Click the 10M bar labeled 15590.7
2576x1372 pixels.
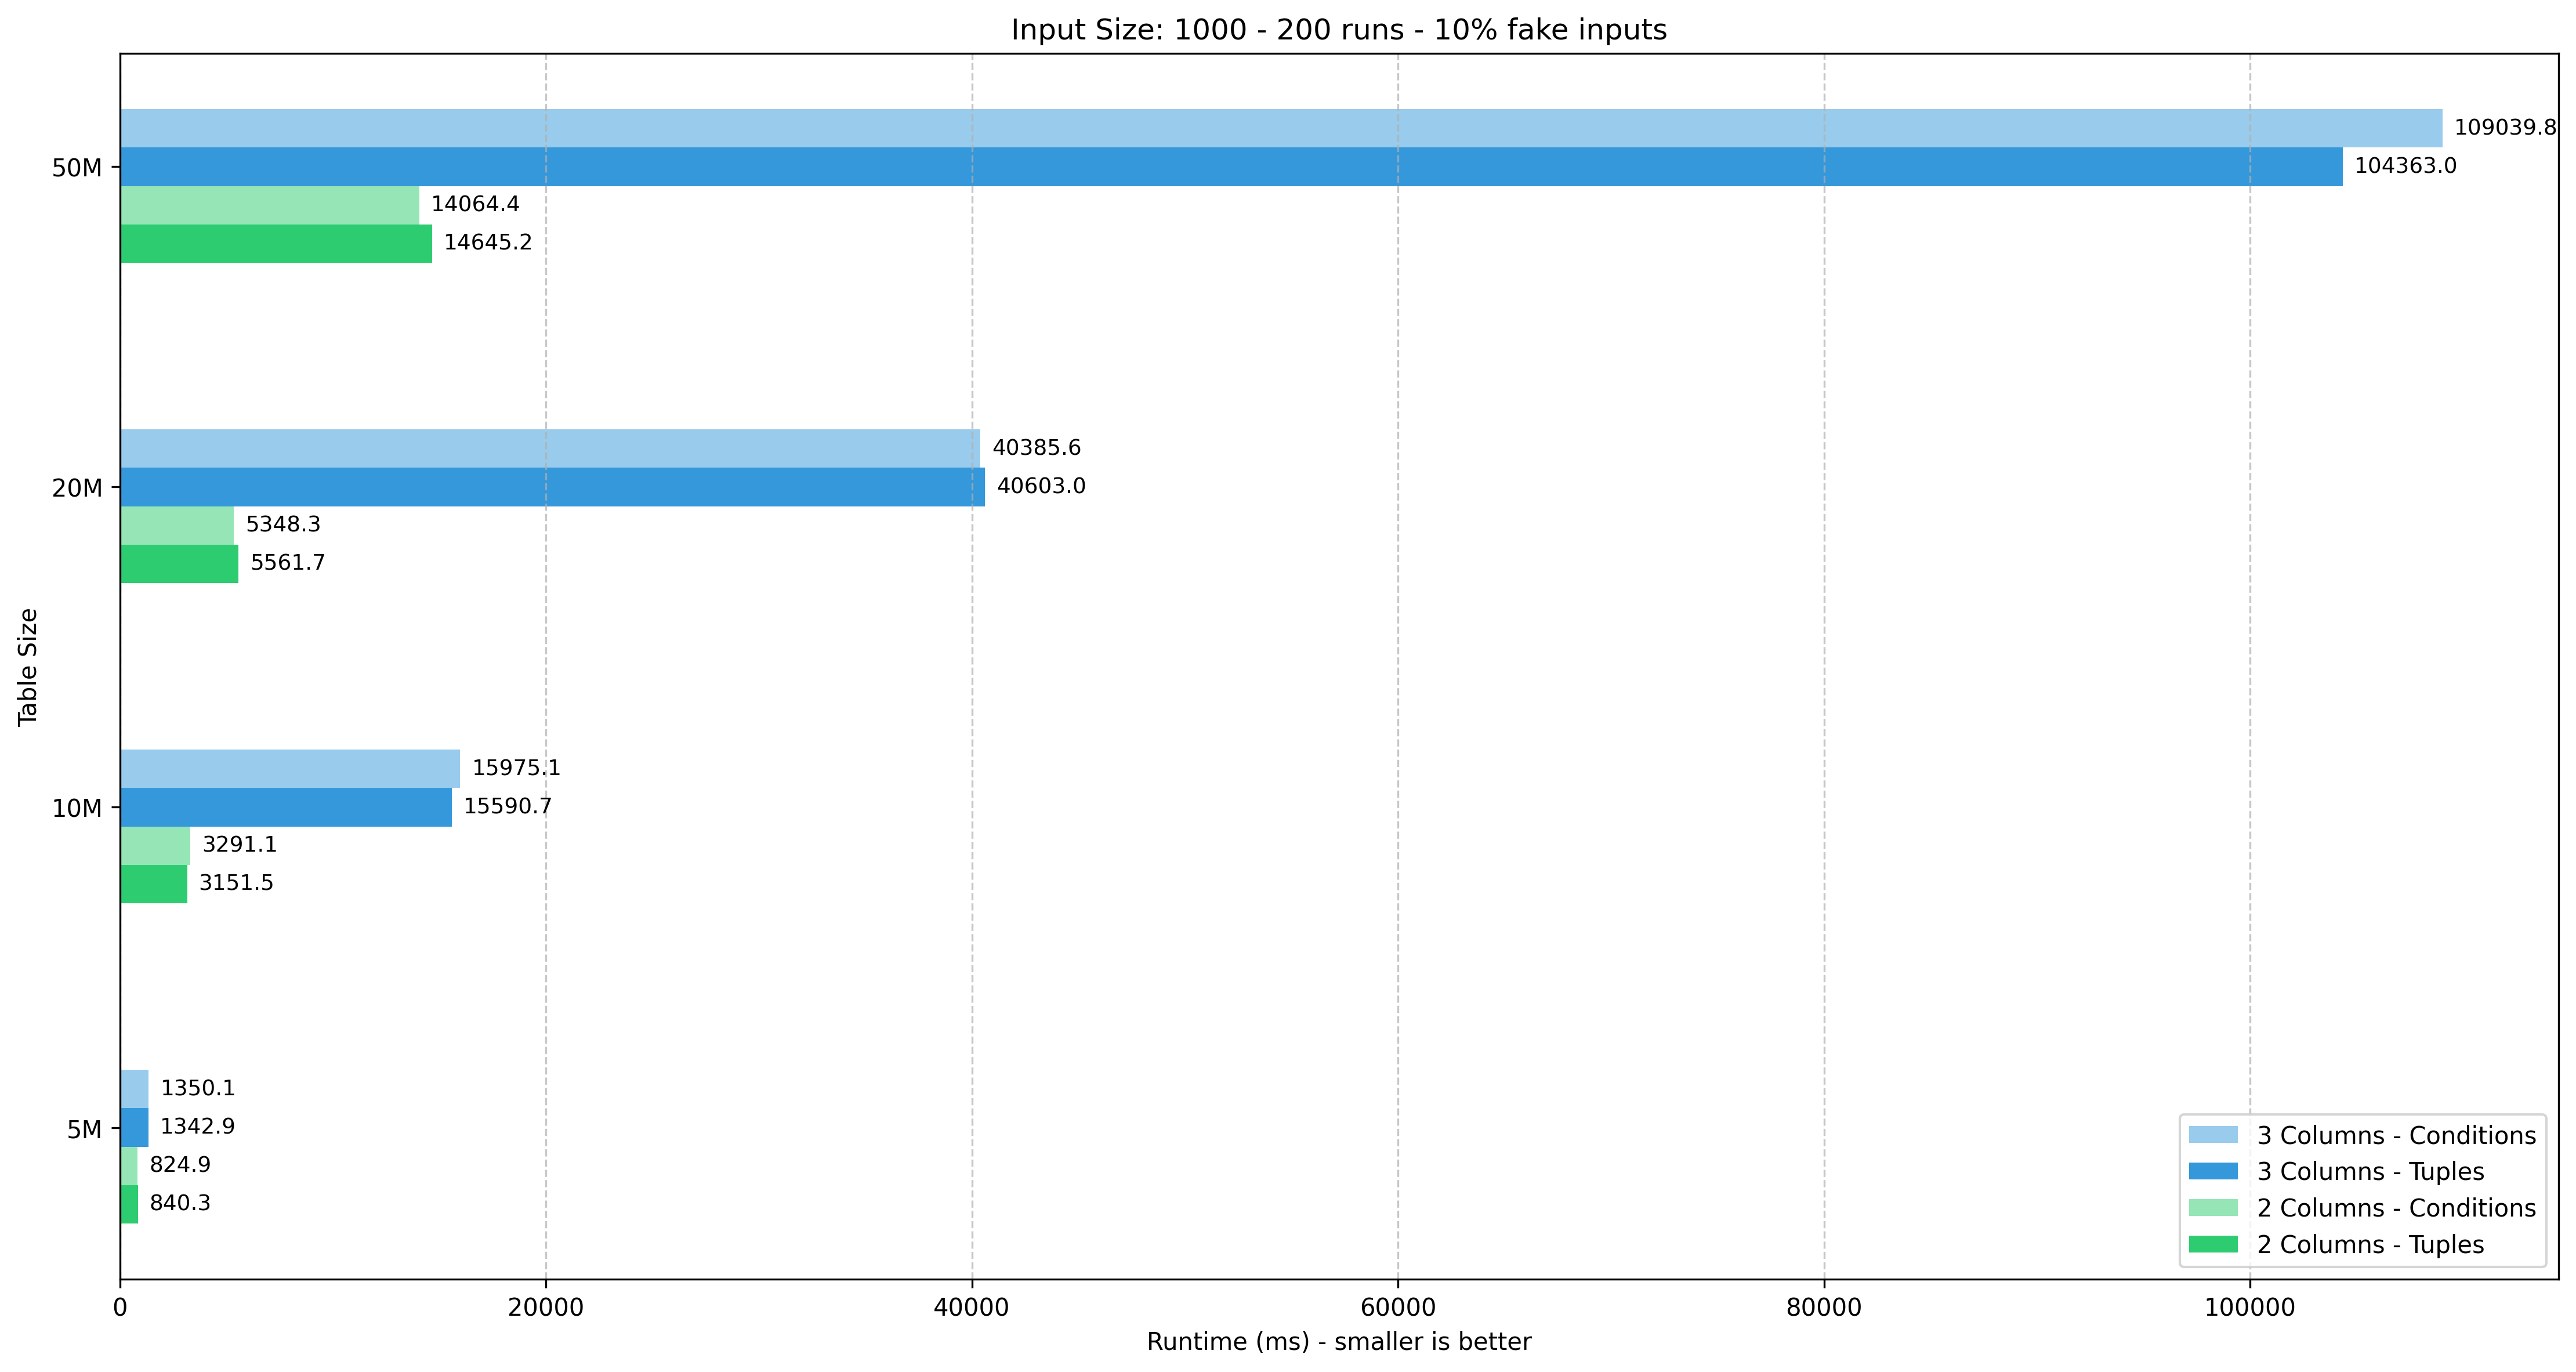tap(286, 807)
